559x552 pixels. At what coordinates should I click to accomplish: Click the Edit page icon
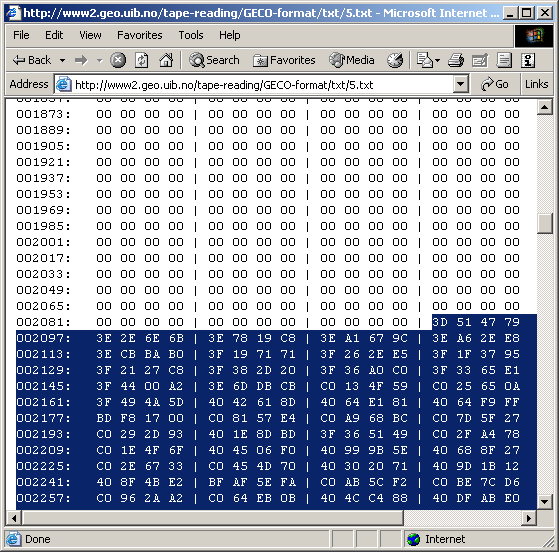pos(479,60)
